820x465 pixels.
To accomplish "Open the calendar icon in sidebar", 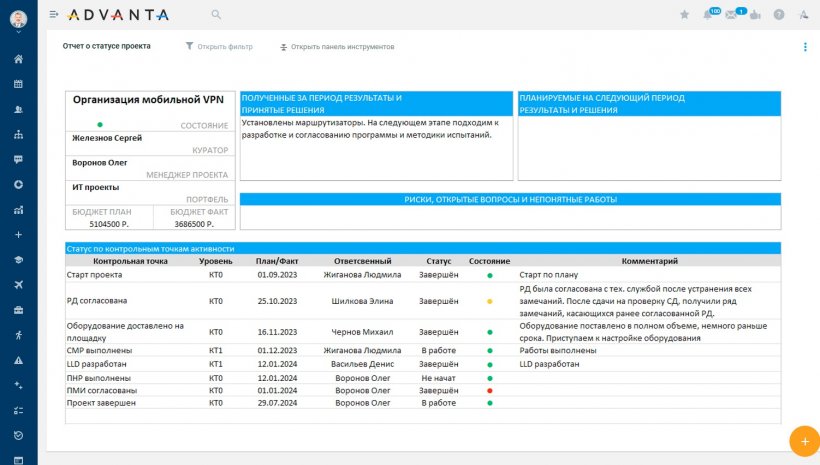I will click(x=18, y=84).
